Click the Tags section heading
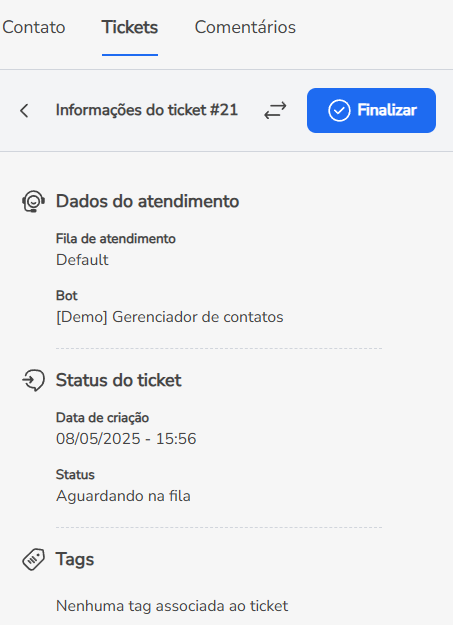The image size is (453, 625). point(75,559)
